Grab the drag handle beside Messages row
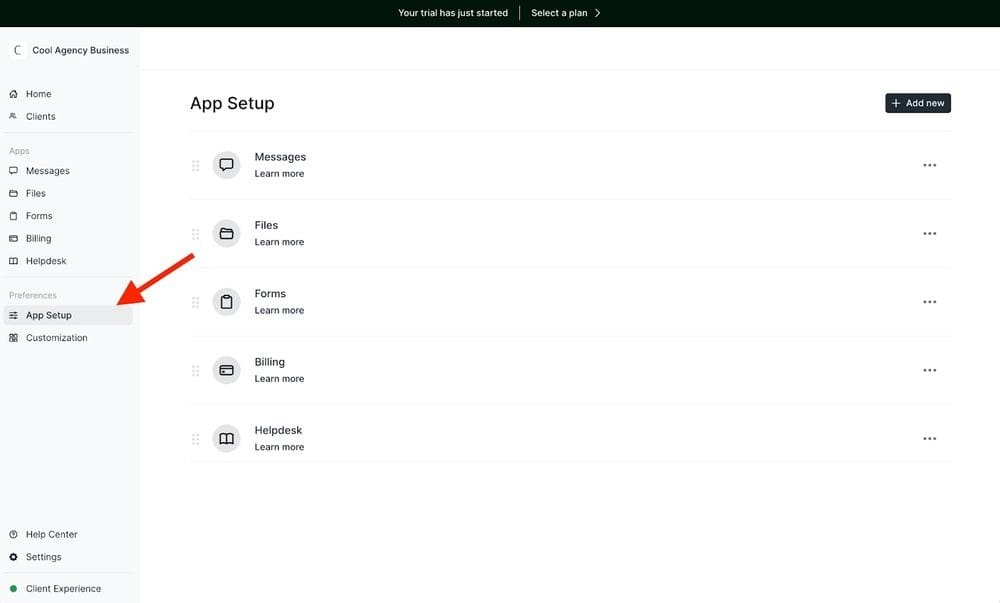This screenshot has width=1000, height=603. pos(196,165)
